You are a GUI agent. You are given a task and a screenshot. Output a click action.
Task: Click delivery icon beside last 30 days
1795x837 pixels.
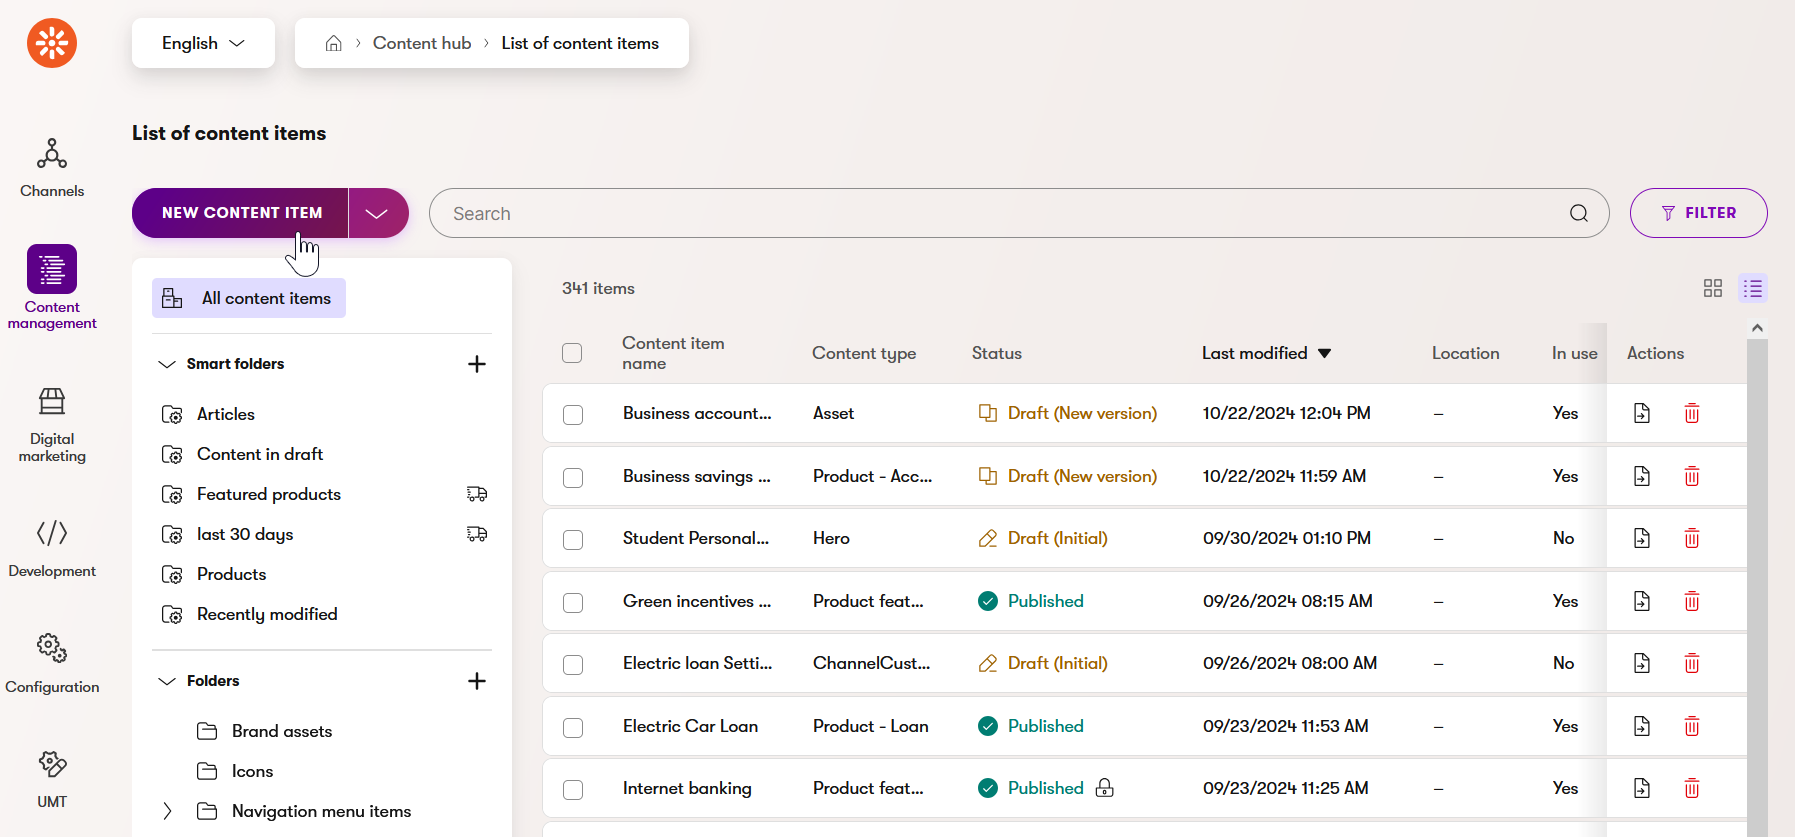pos(477,534)
